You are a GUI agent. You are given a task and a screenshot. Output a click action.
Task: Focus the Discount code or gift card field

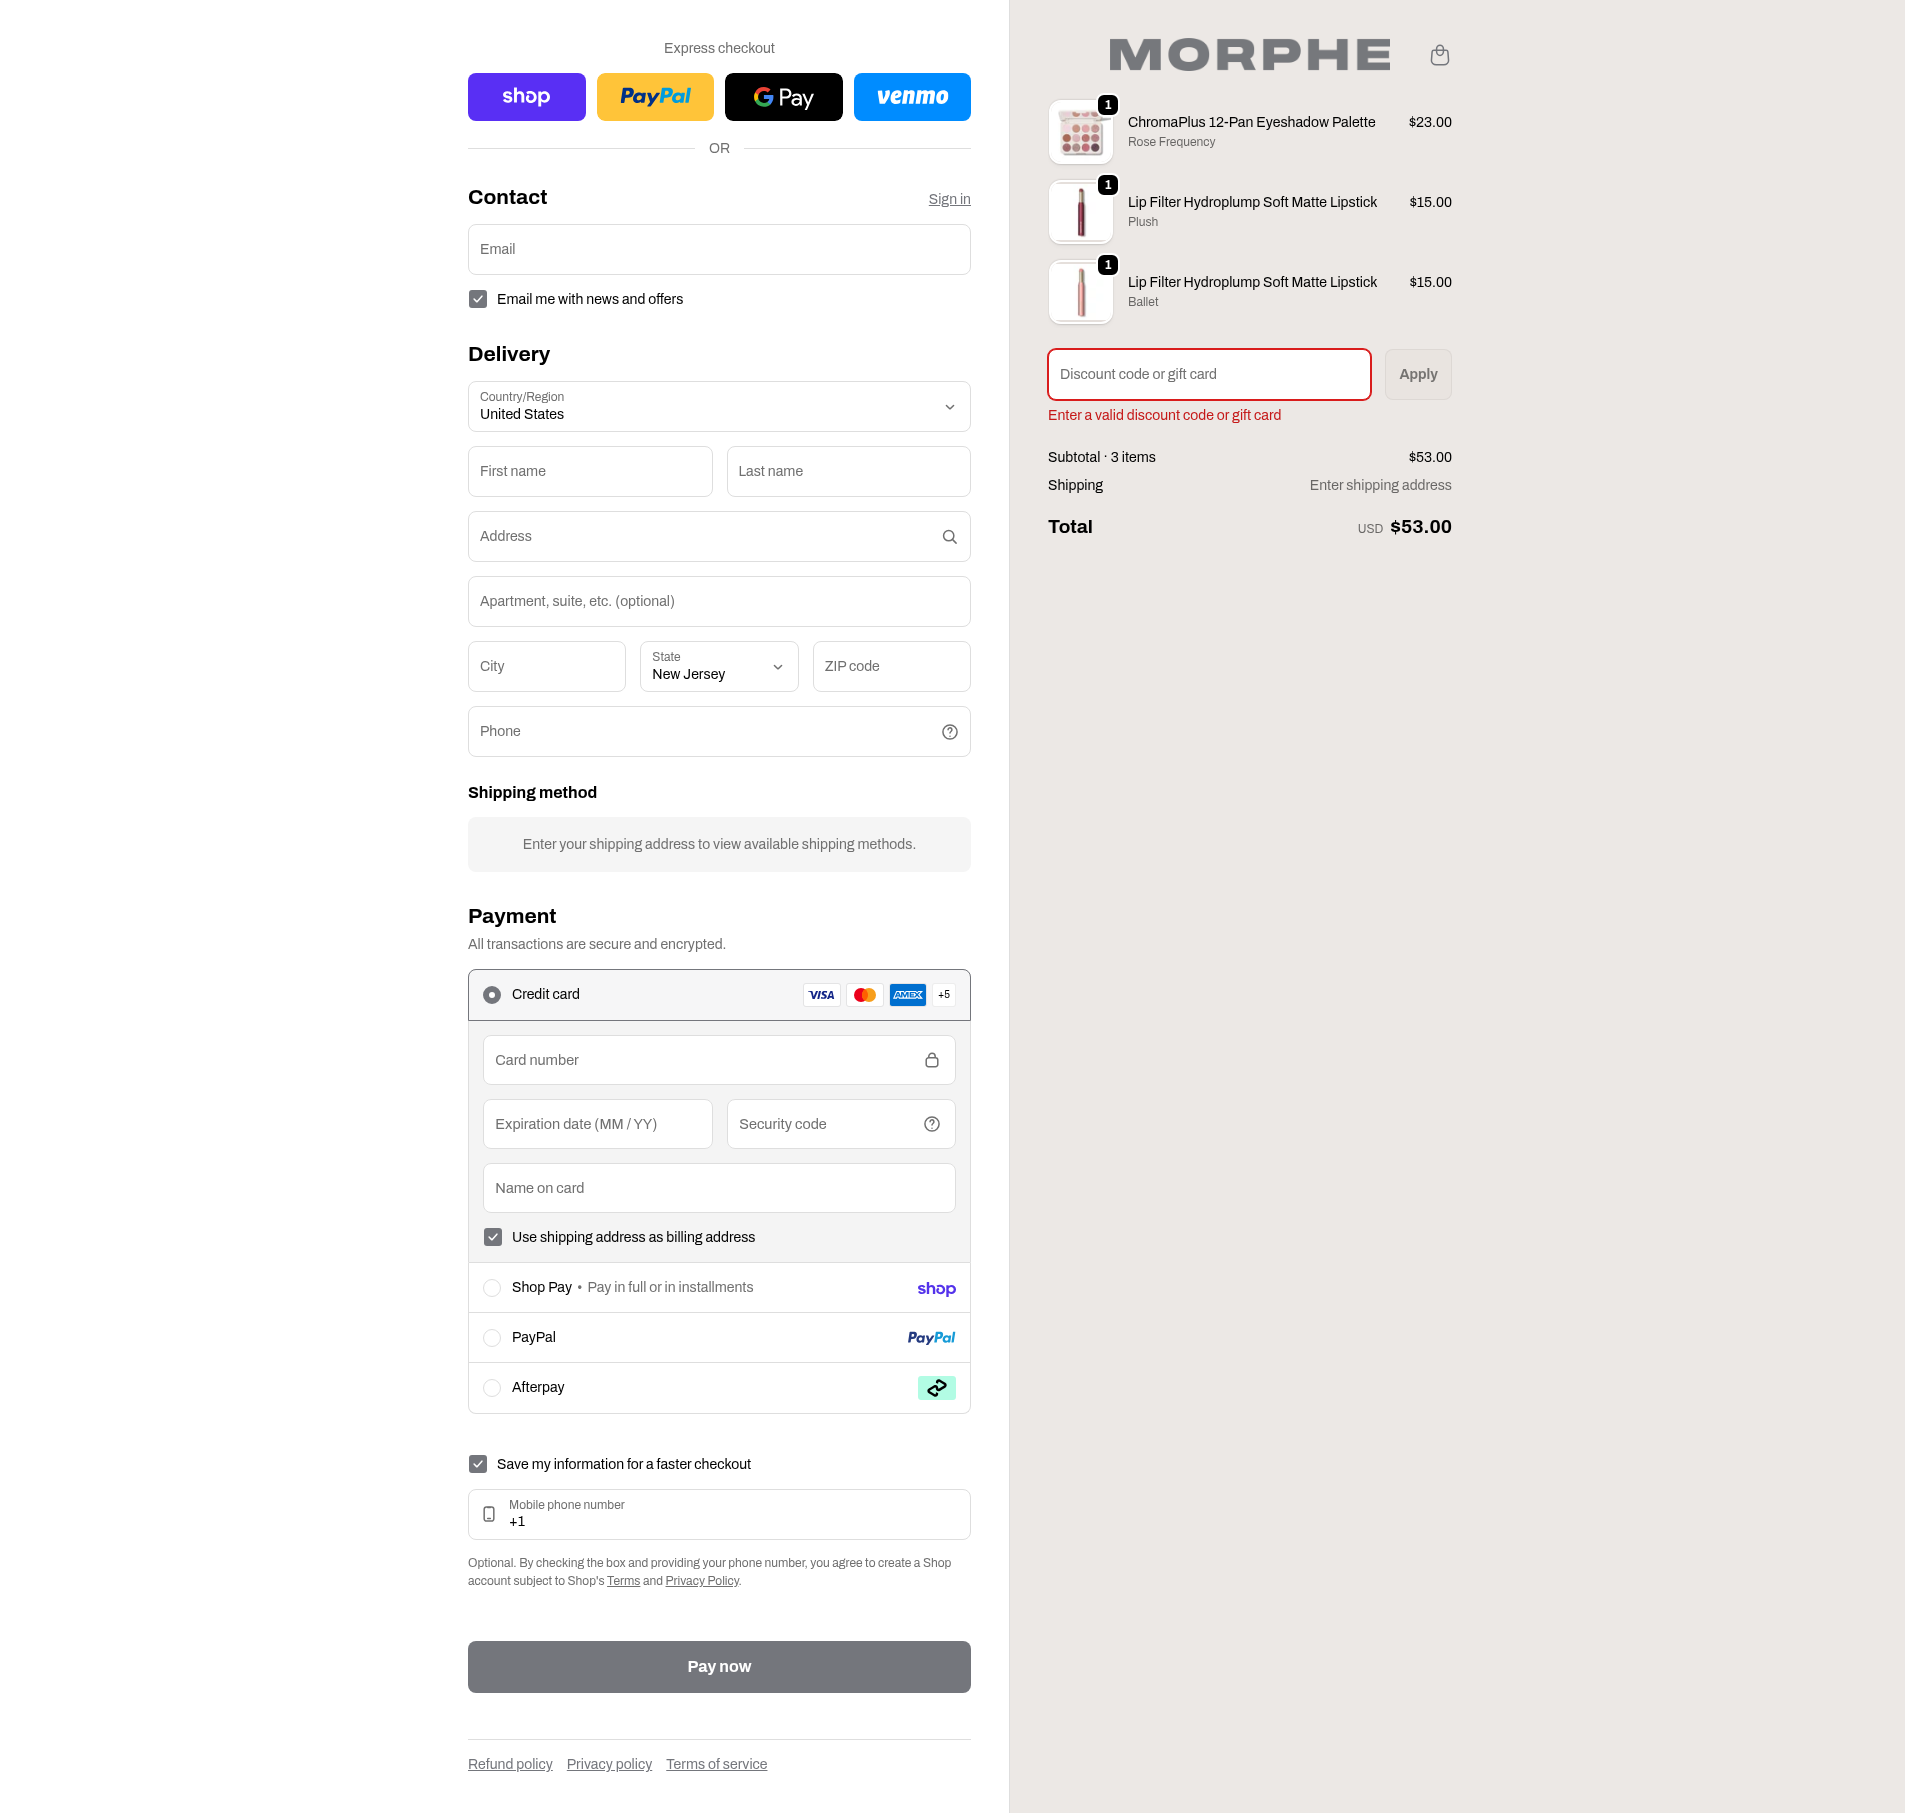1208,374
